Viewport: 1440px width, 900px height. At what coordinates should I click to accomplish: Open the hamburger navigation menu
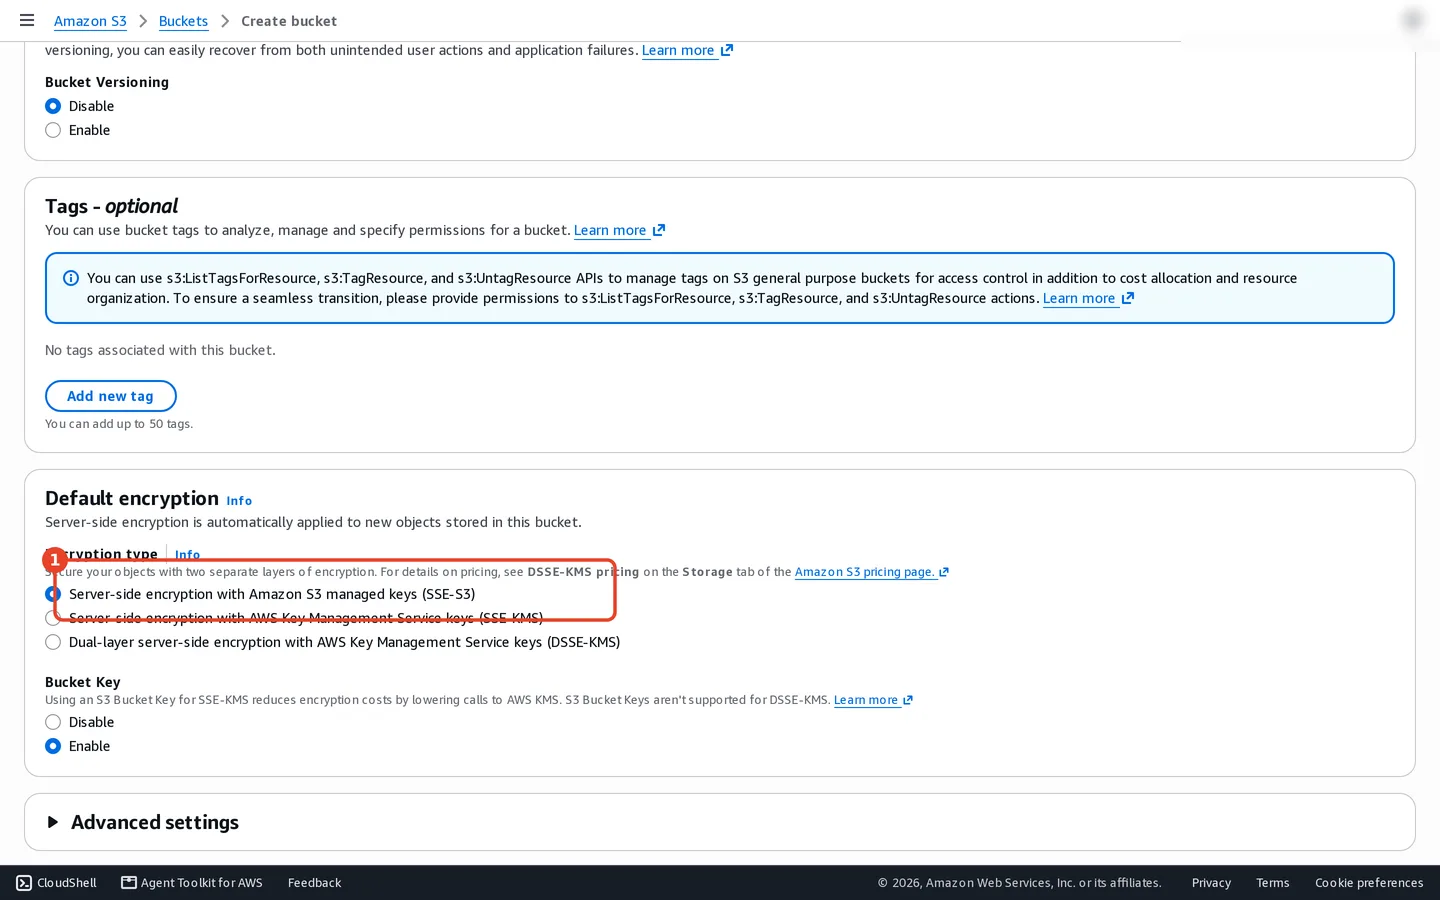coord(27,20)
